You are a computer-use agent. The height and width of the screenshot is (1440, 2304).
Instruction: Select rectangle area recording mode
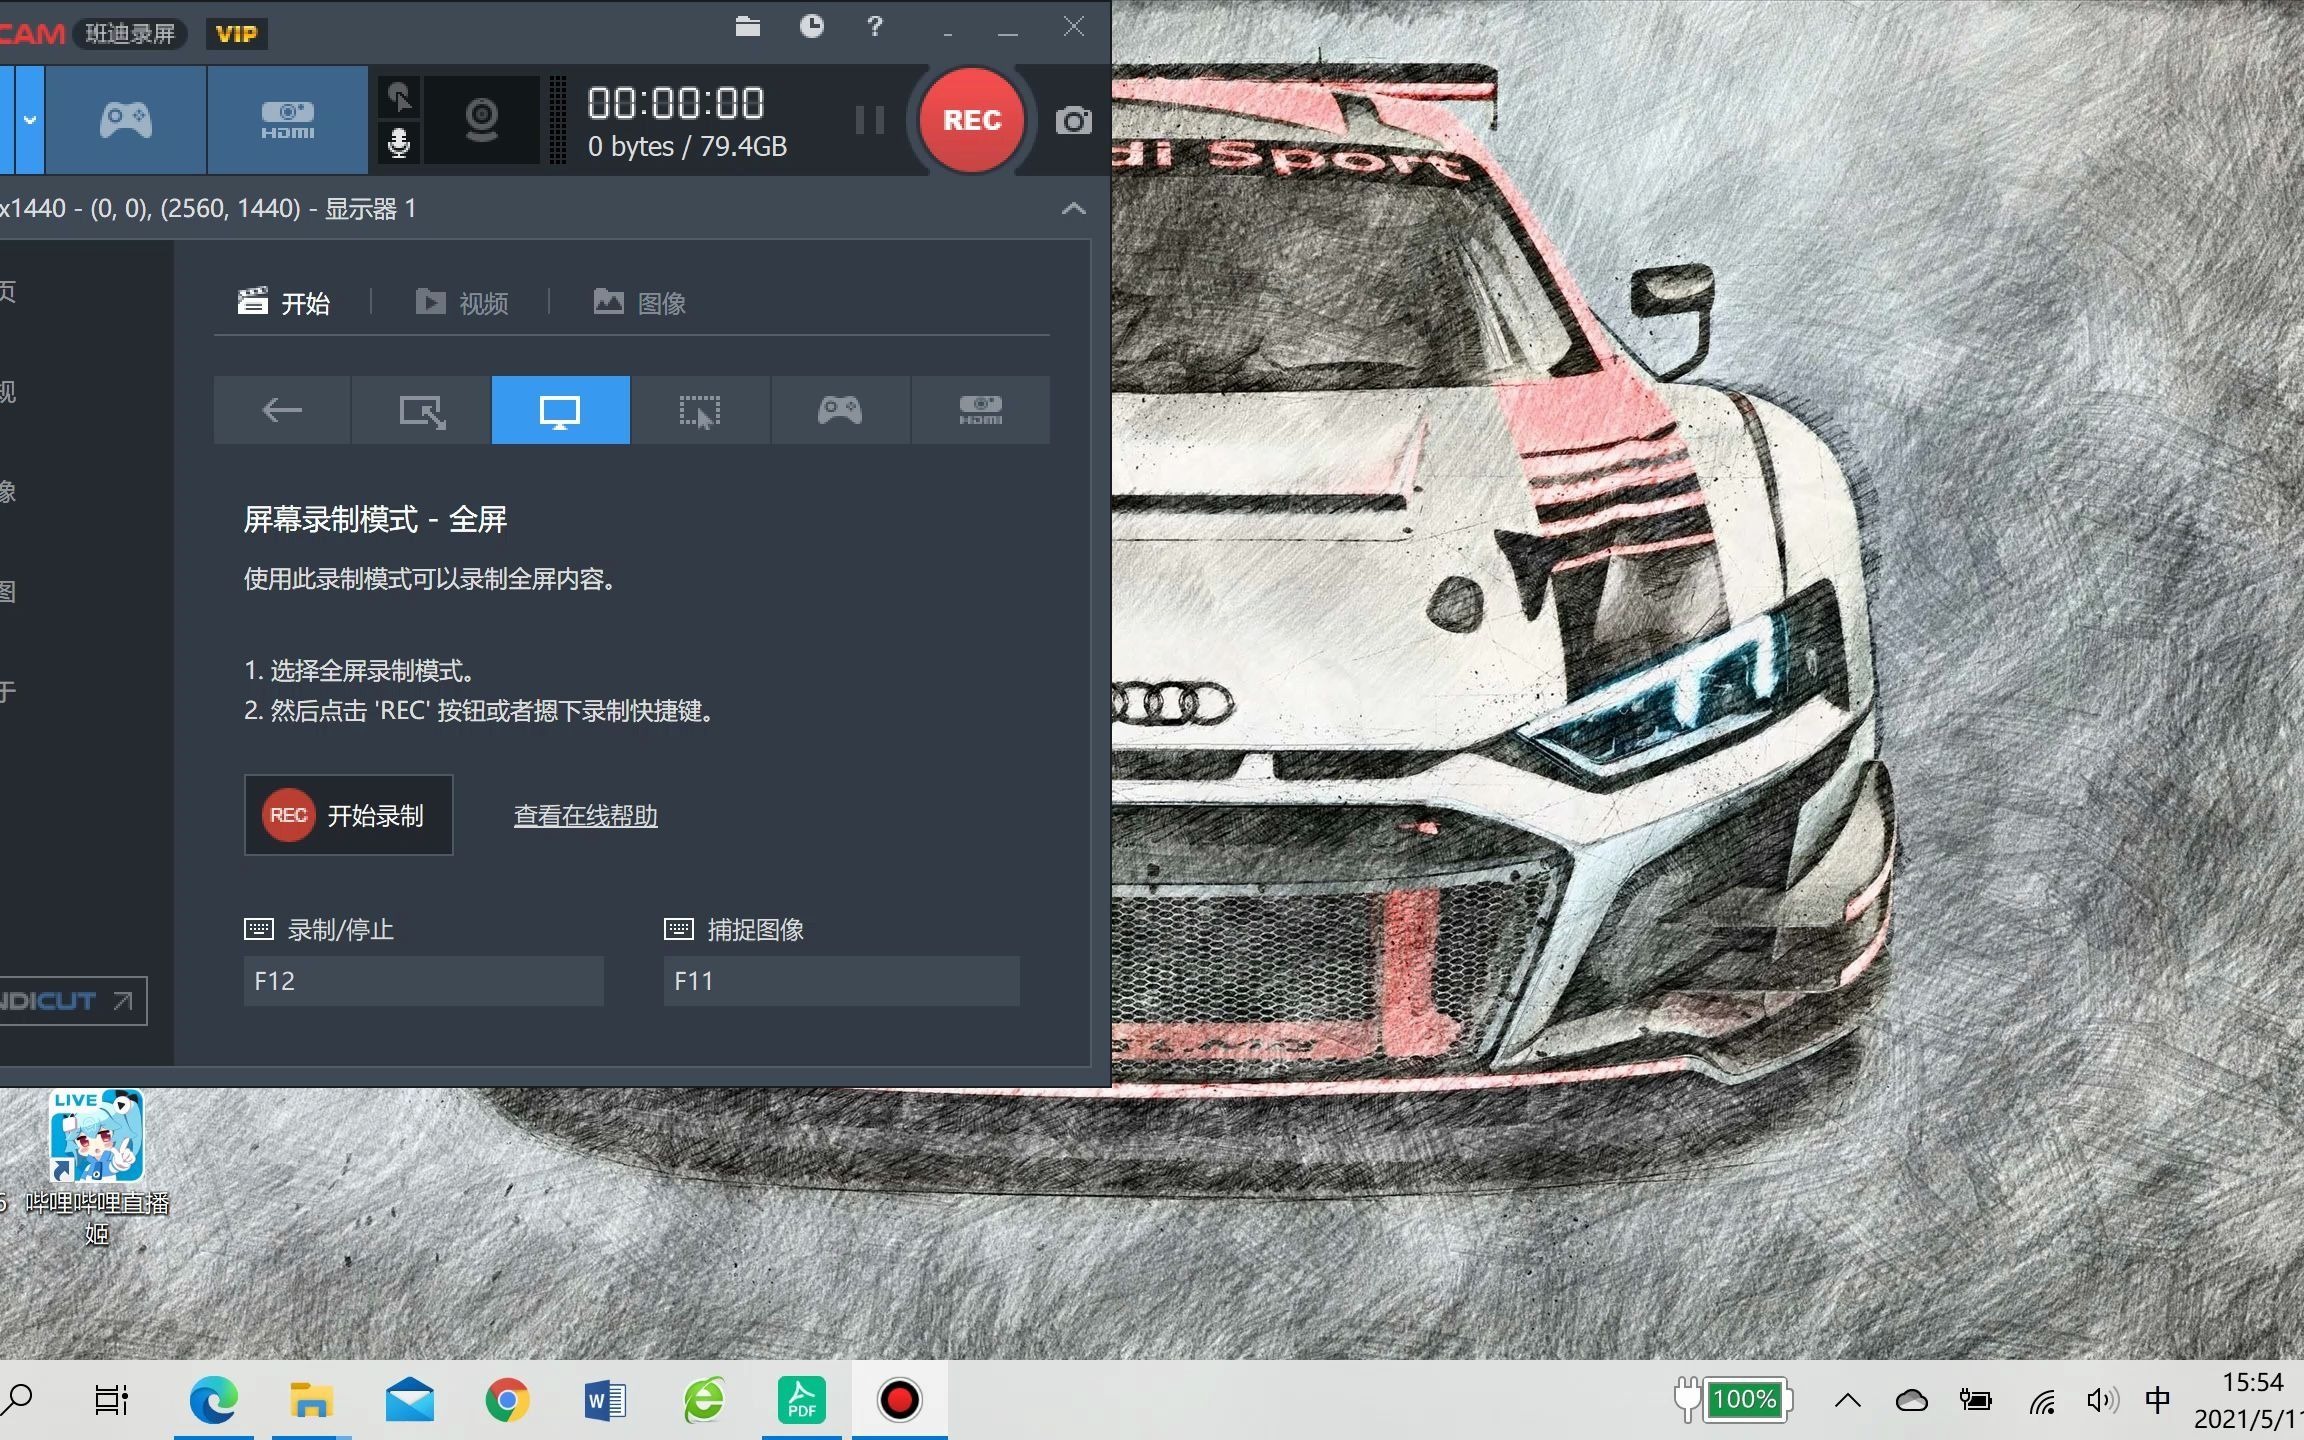click(421, 410)
